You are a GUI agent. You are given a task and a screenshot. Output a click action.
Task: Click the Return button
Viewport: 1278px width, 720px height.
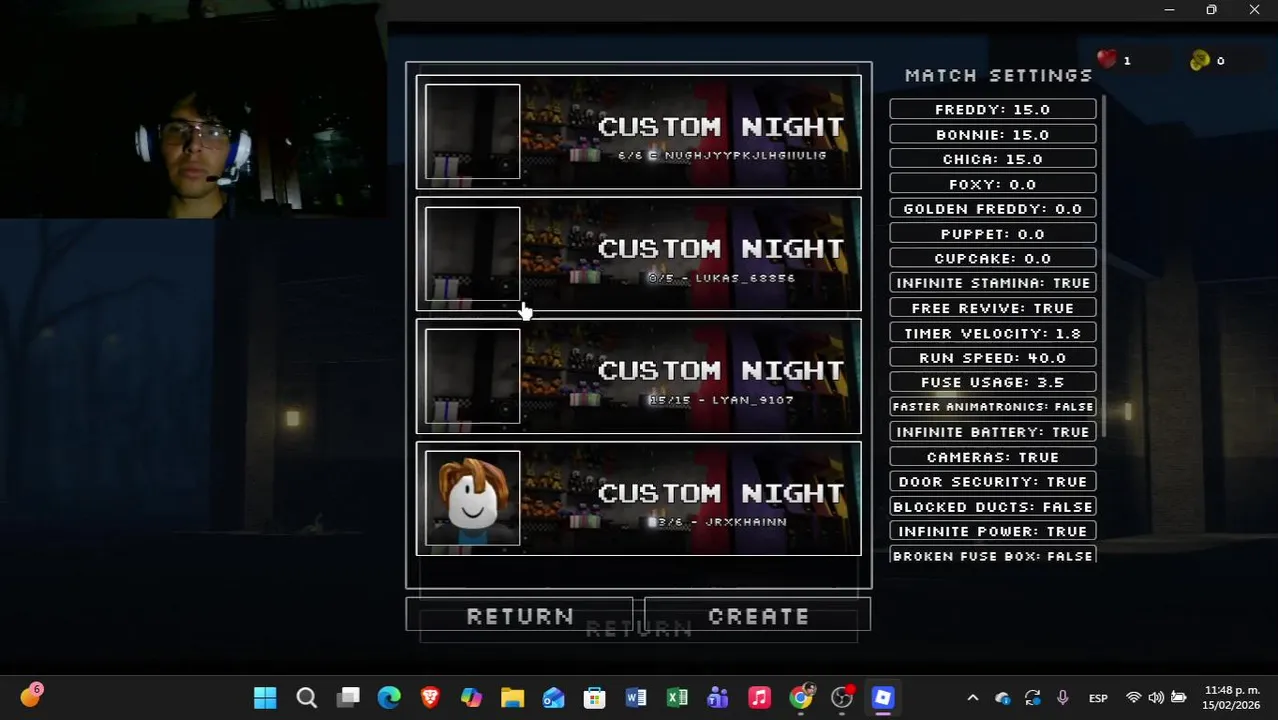[x=519, y=616]
